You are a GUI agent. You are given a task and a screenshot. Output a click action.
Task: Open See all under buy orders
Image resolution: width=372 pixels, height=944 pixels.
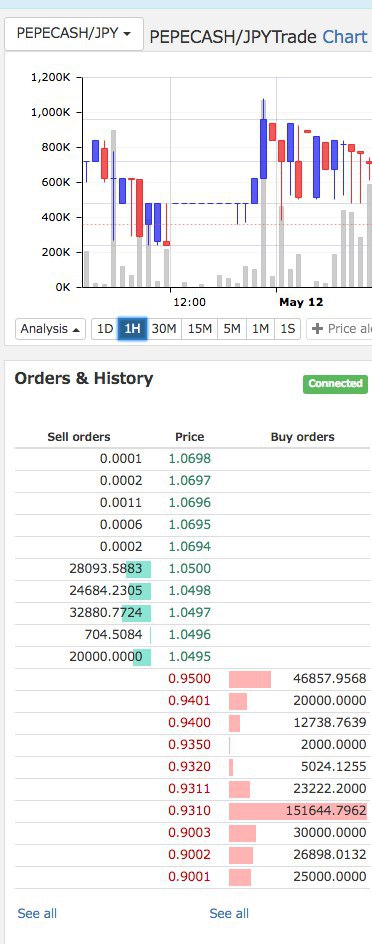click(x=229, y=913)
